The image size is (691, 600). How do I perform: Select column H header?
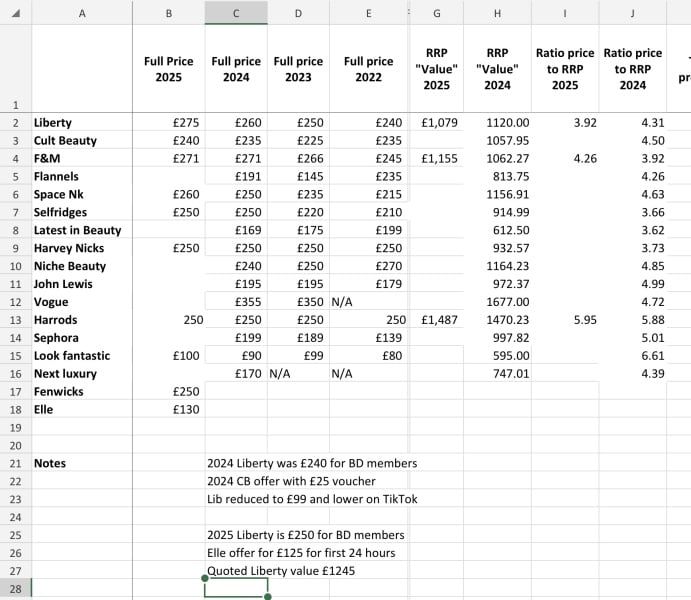pyautogui.click(x=497, y=13)
